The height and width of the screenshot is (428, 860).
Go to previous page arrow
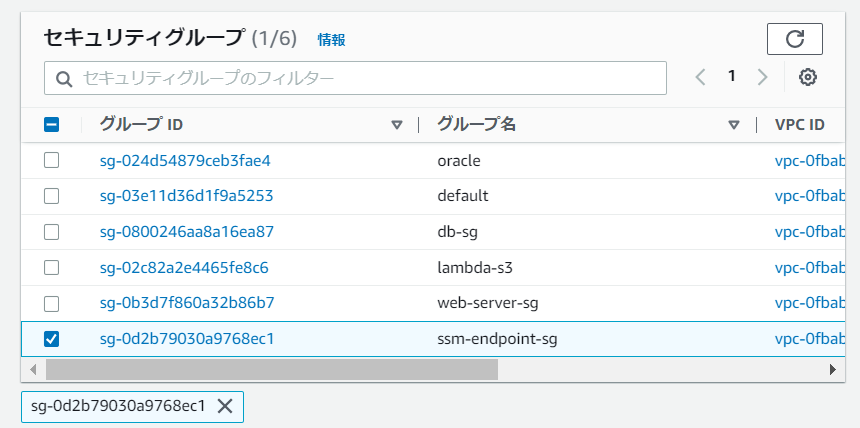click(700, 77)
